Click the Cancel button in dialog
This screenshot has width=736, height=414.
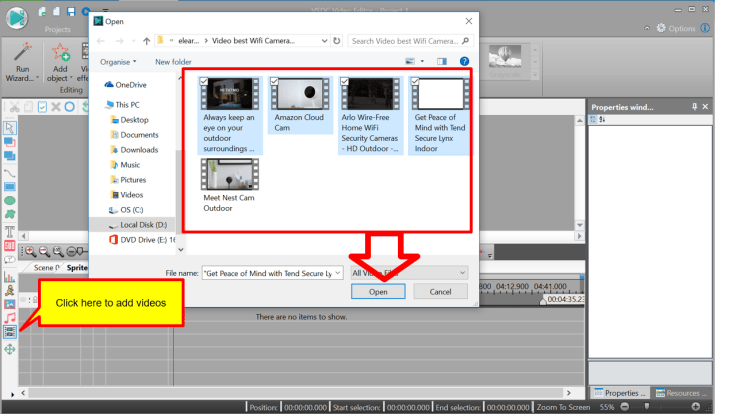[440, 291]
